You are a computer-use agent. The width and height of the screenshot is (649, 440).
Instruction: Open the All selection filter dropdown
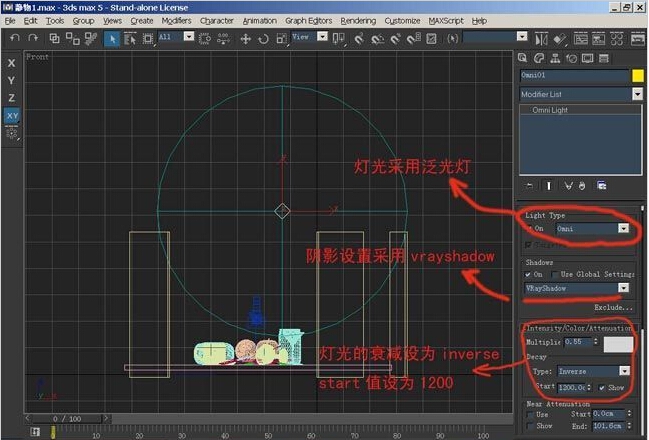click(189, 37)
